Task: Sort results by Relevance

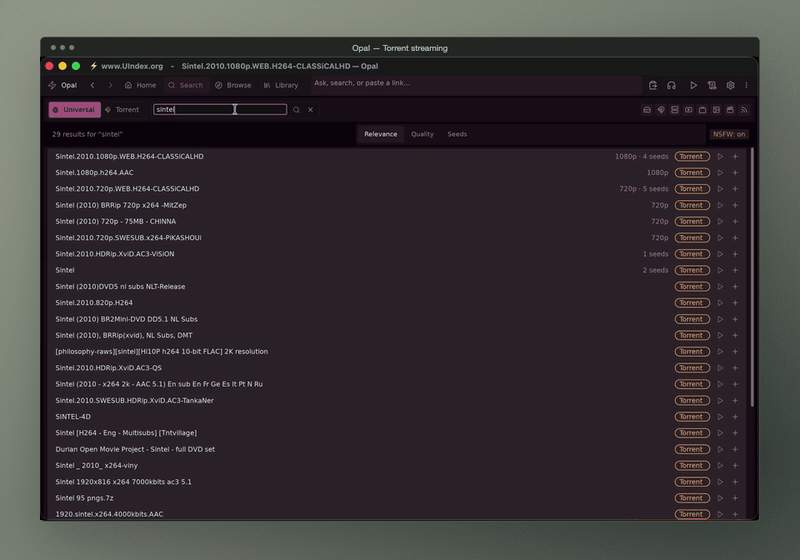Action: pyautogui.click(x=381, y=134)
